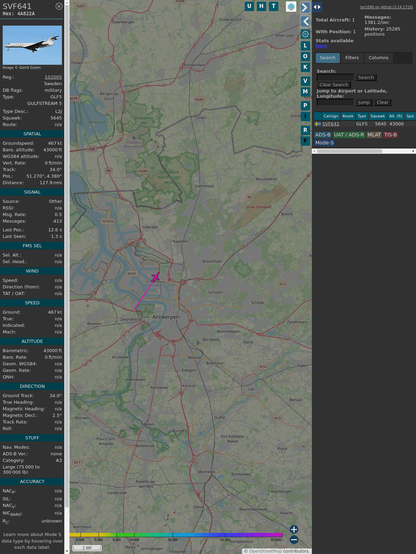Click the Clear Search button

[x=334, y=84]
